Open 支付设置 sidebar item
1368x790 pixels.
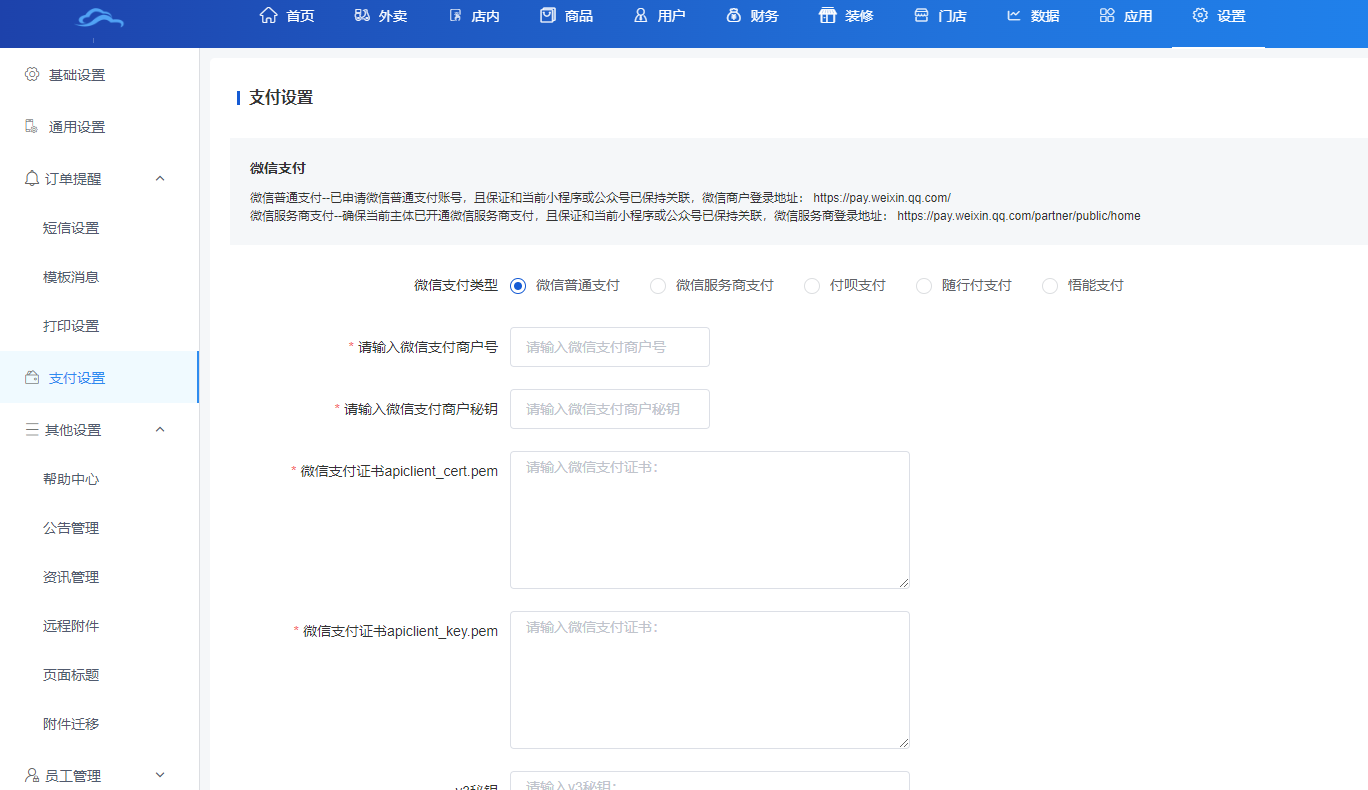click(99, 377)
